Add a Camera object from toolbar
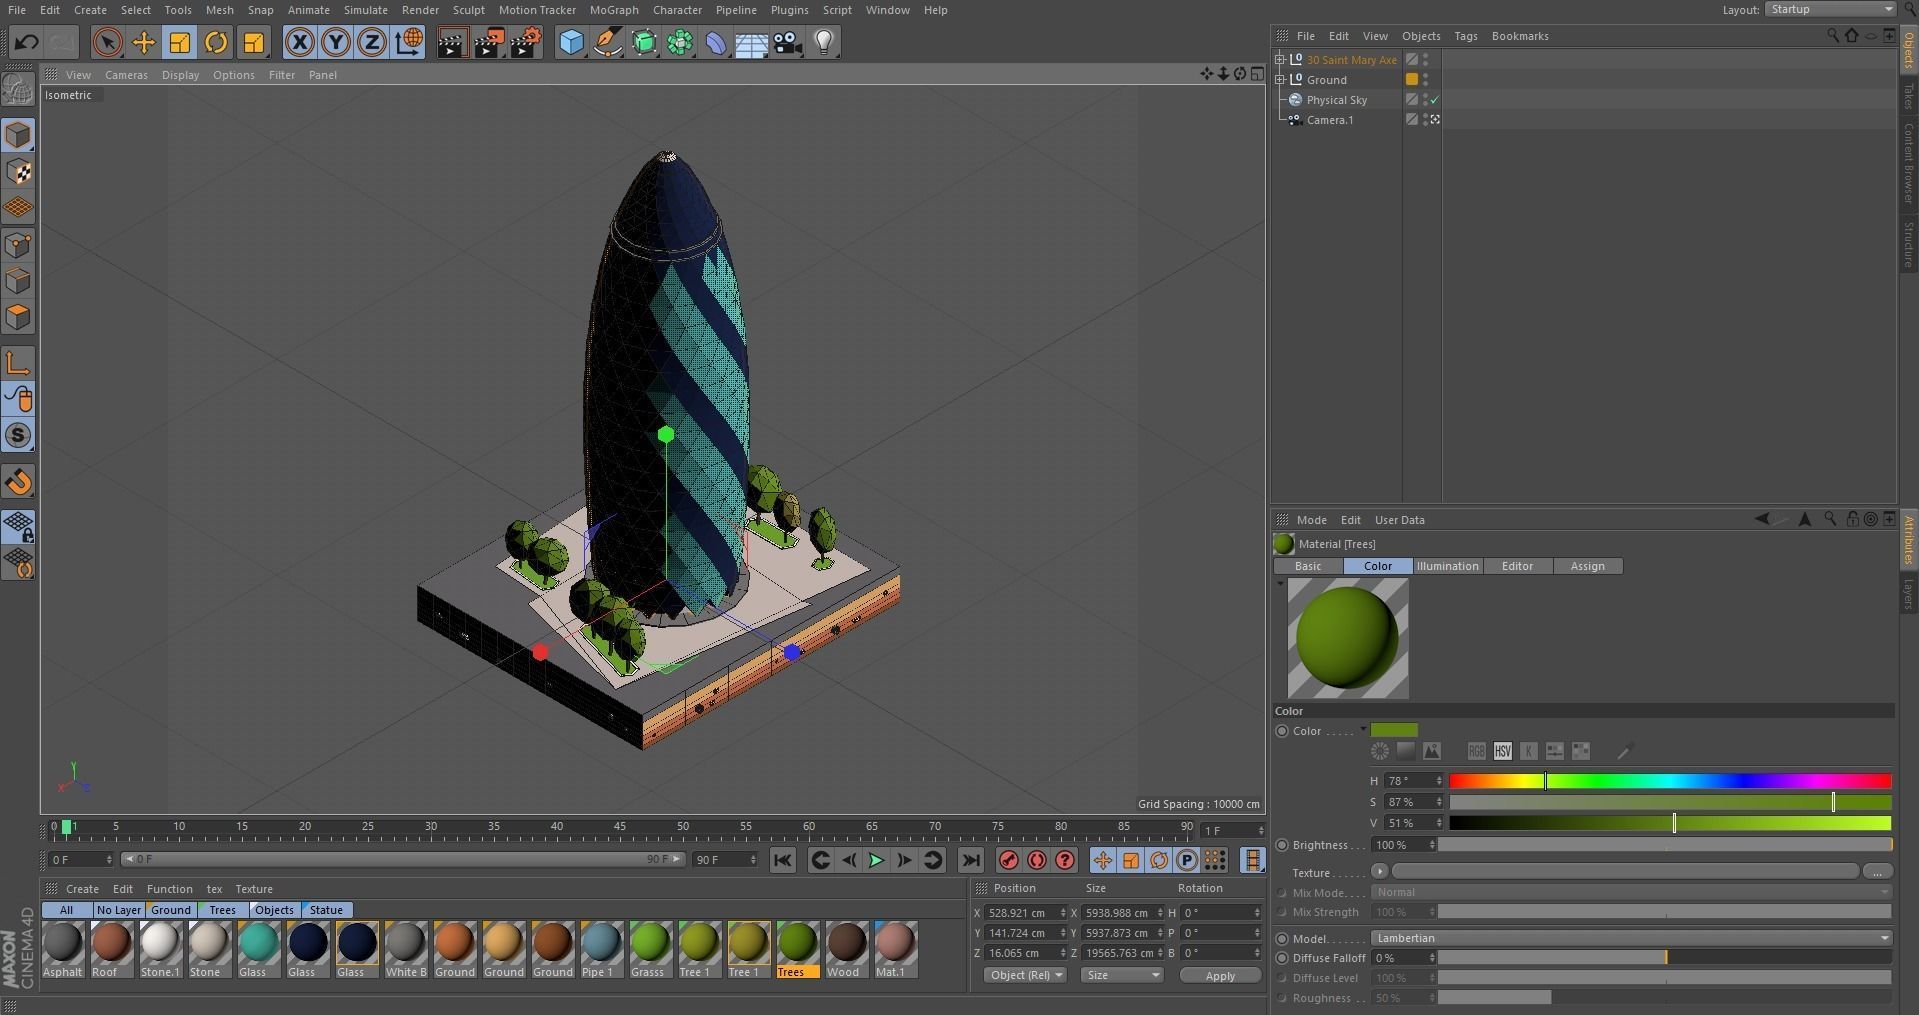 [788, 42]
